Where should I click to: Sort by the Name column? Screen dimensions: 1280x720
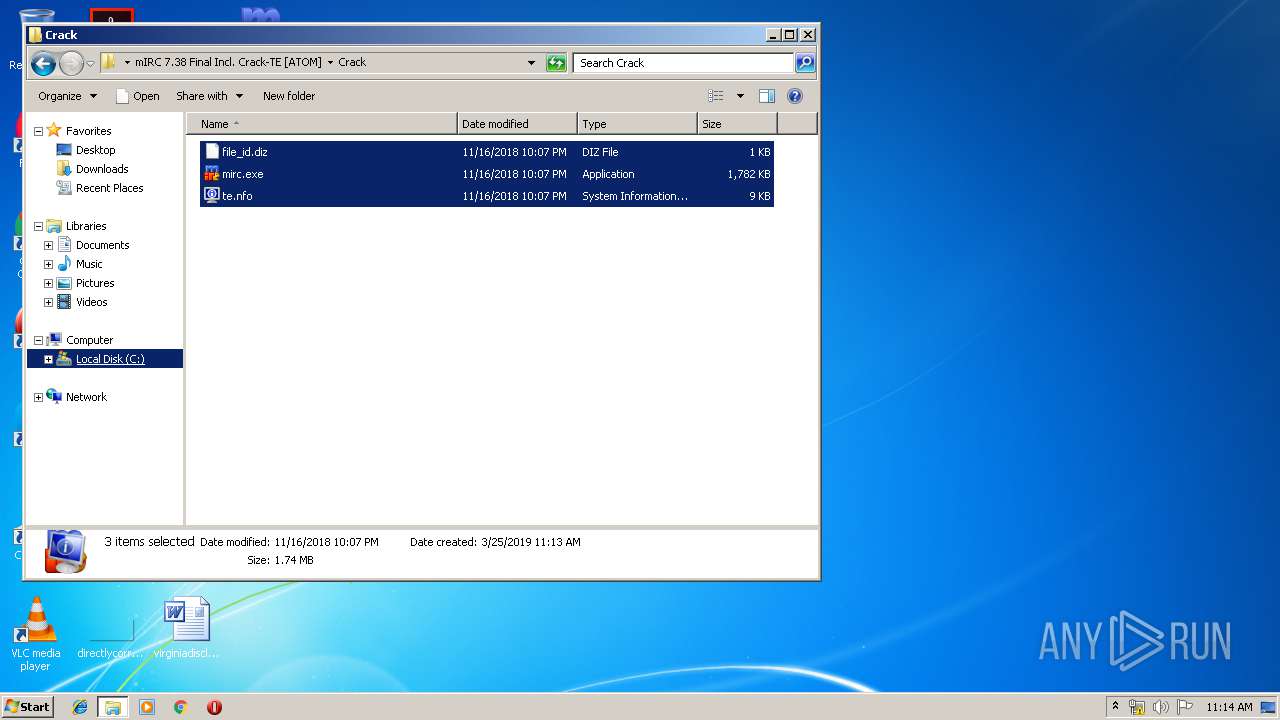point(322,124)
